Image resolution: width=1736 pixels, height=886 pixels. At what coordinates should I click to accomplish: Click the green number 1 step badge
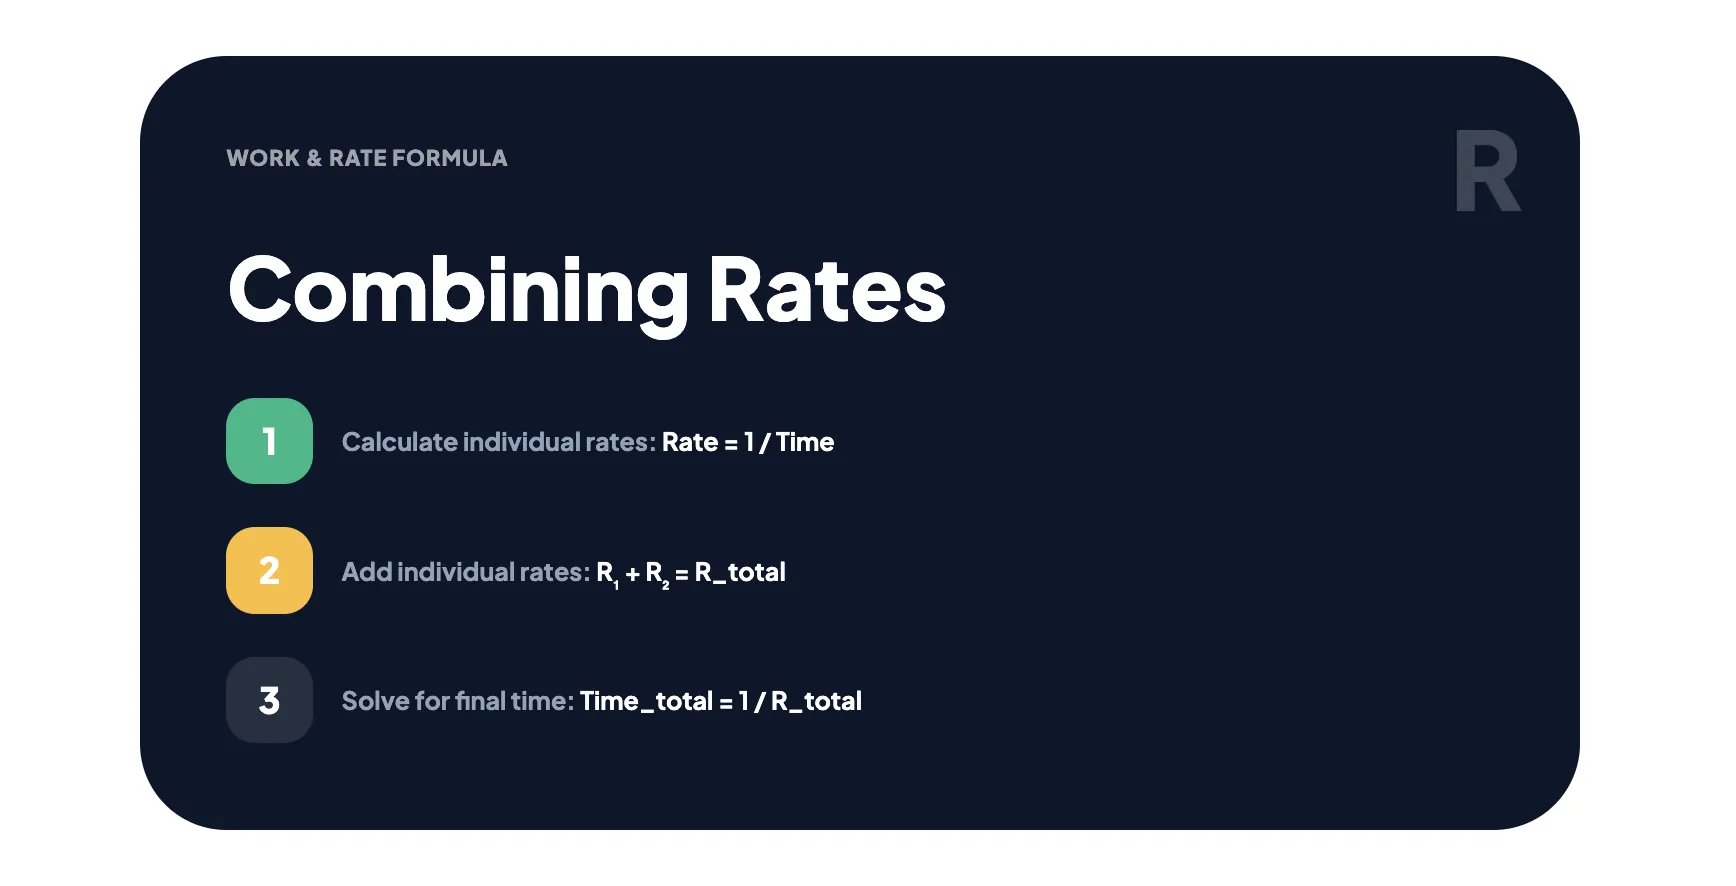[x=269, y=441]
